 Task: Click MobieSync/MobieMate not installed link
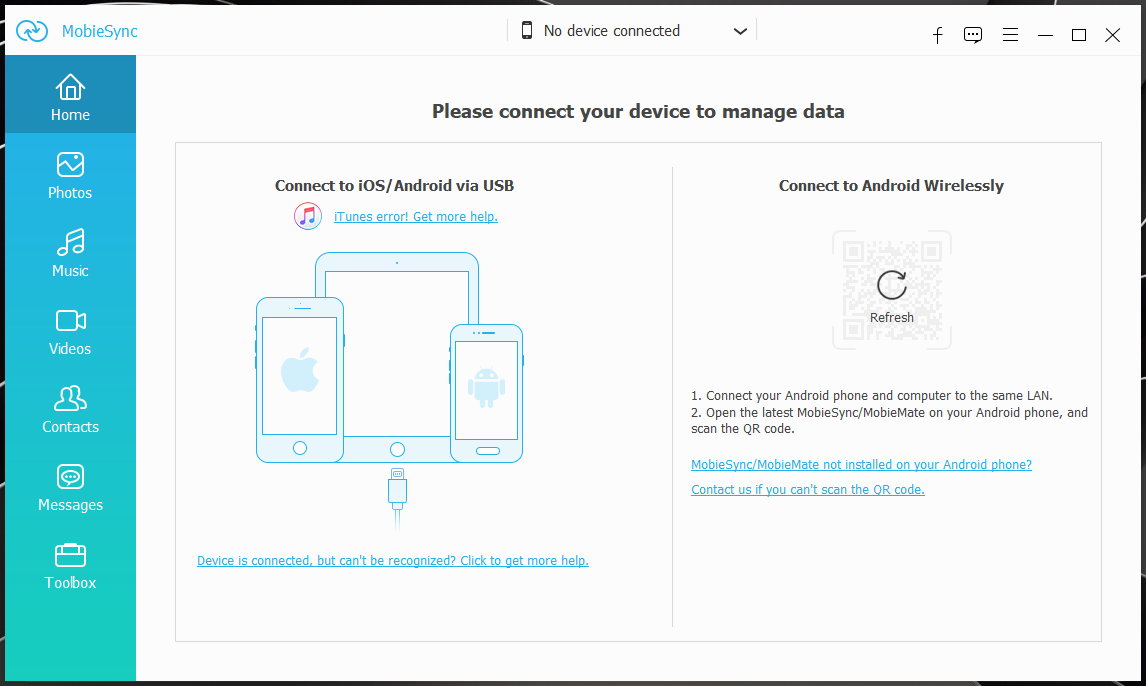point(861,465)
